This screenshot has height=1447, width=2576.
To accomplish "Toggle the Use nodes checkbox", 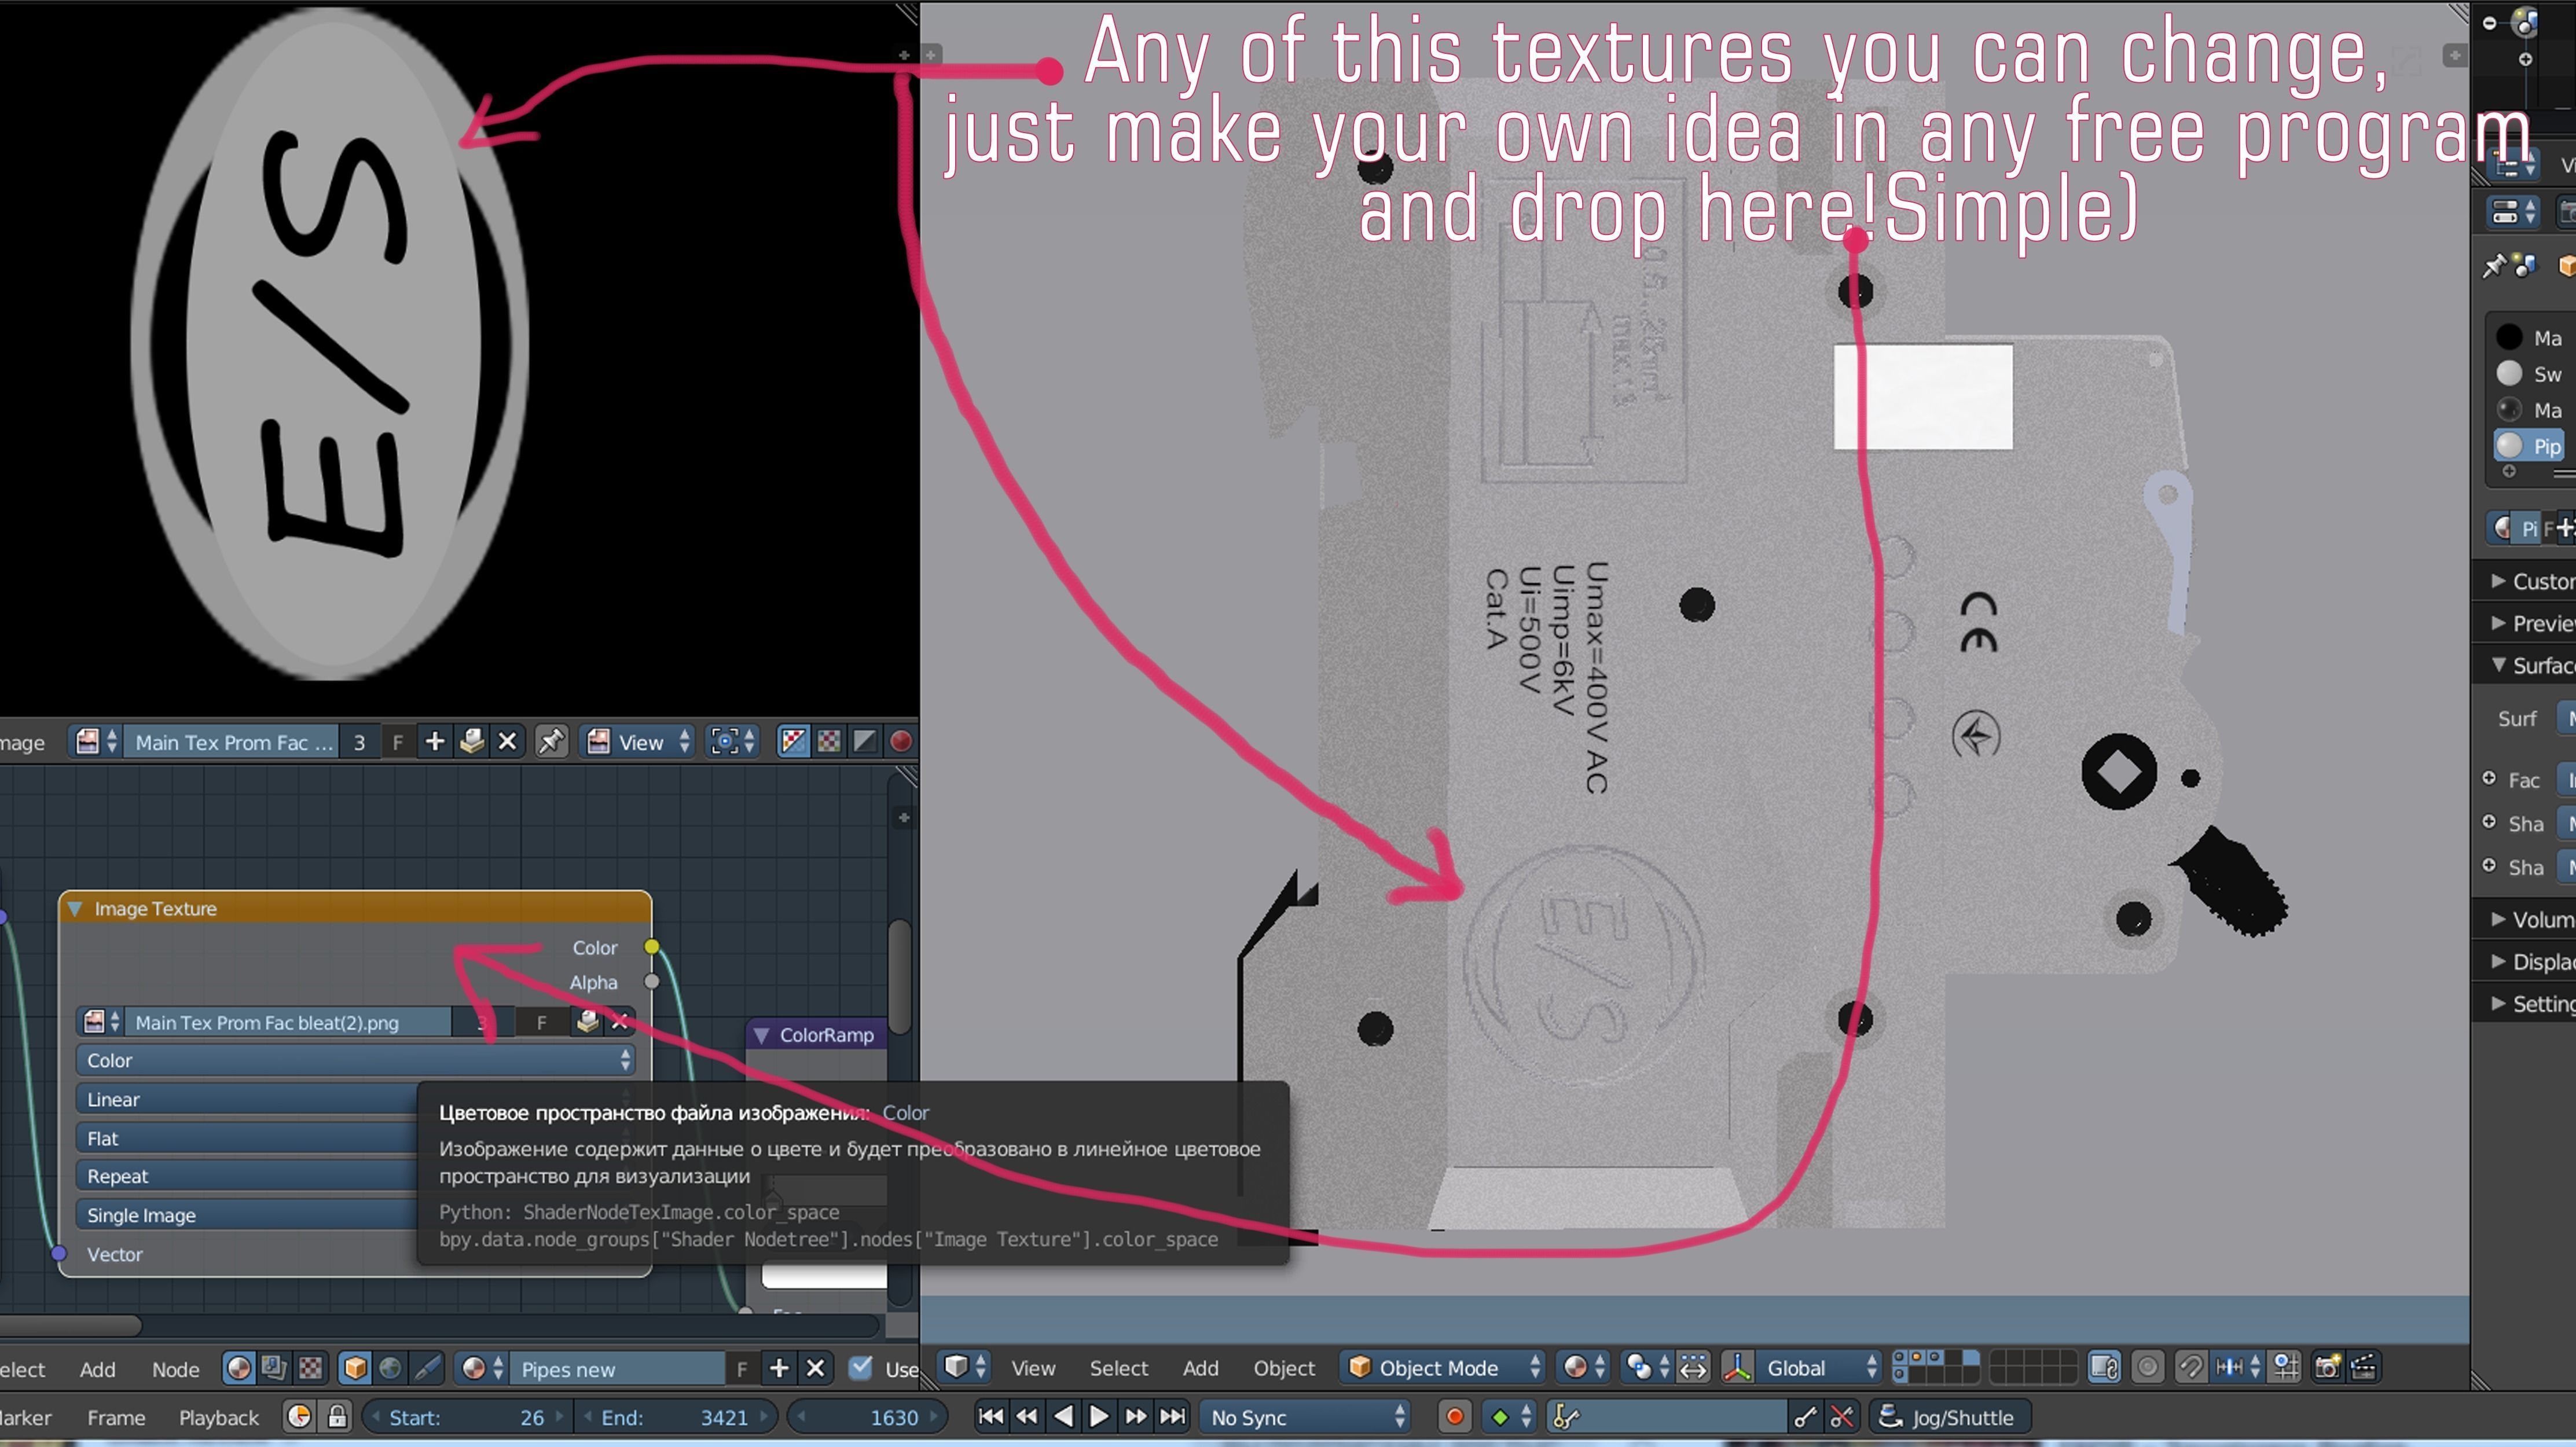I will click(x=860, y=1367).
